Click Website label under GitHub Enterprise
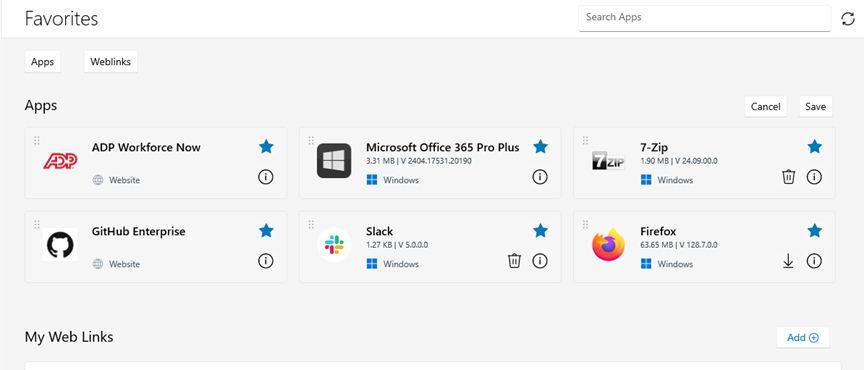This screenshot has height=370, width=864. pyautogui.click(x=124, y=264)
